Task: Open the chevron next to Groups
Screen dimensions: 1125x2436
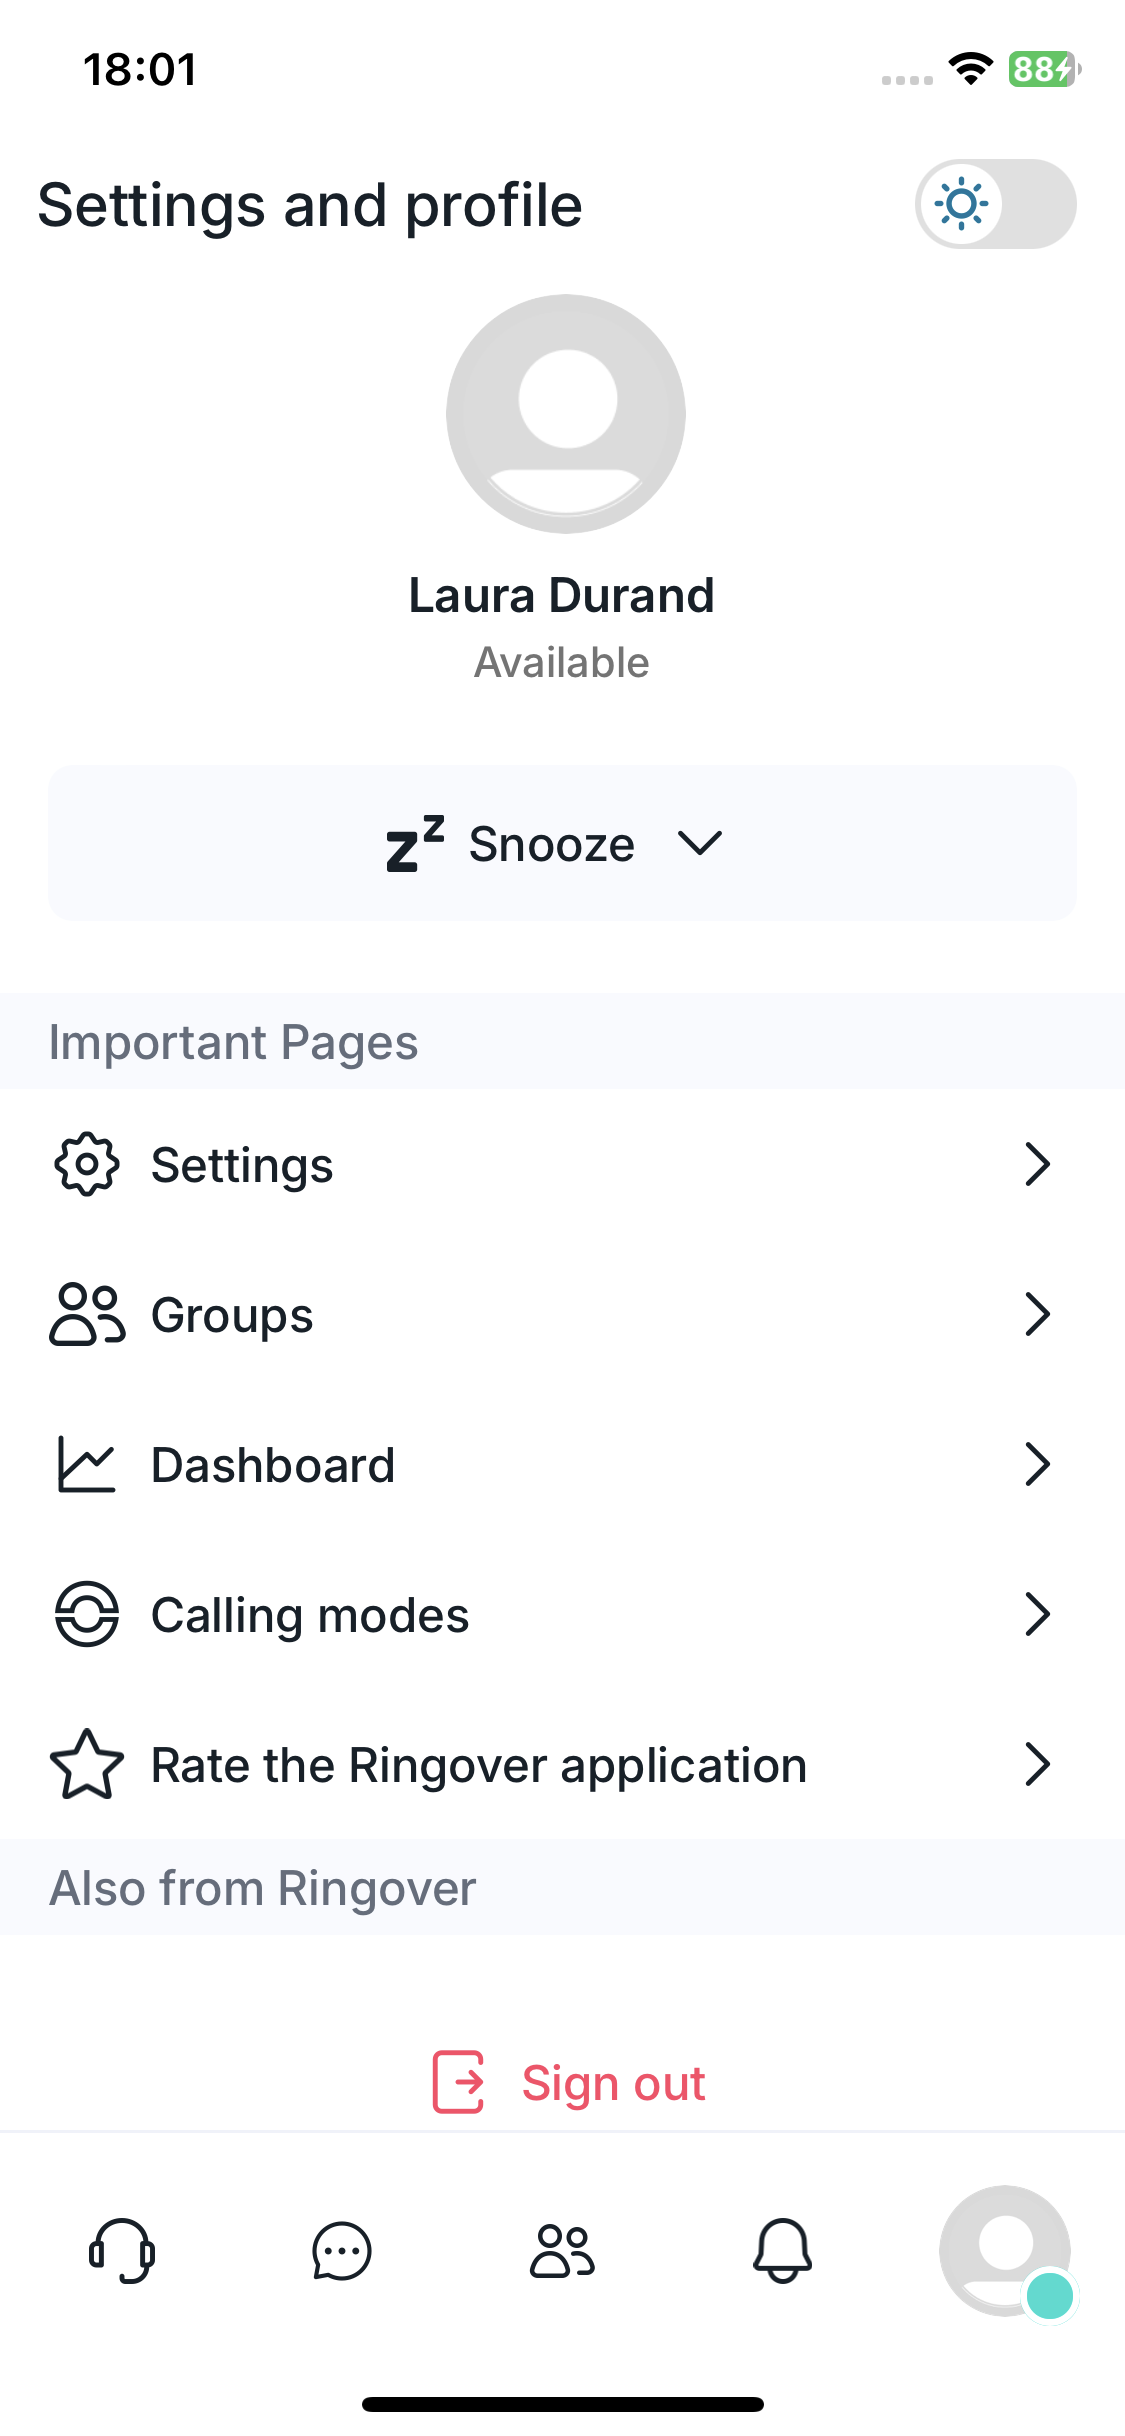Action: (x=1037, y=1314)
